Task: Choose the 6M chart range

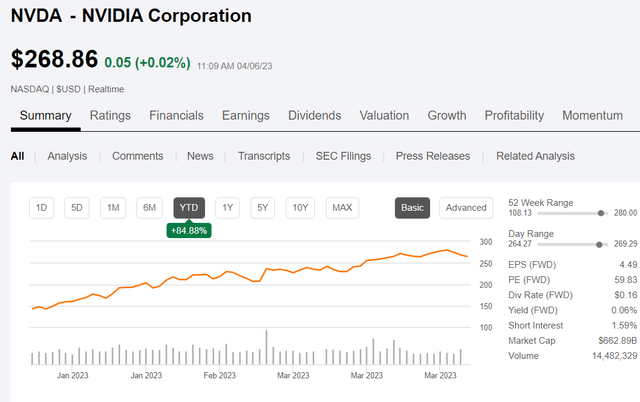Action: point(149,208)
